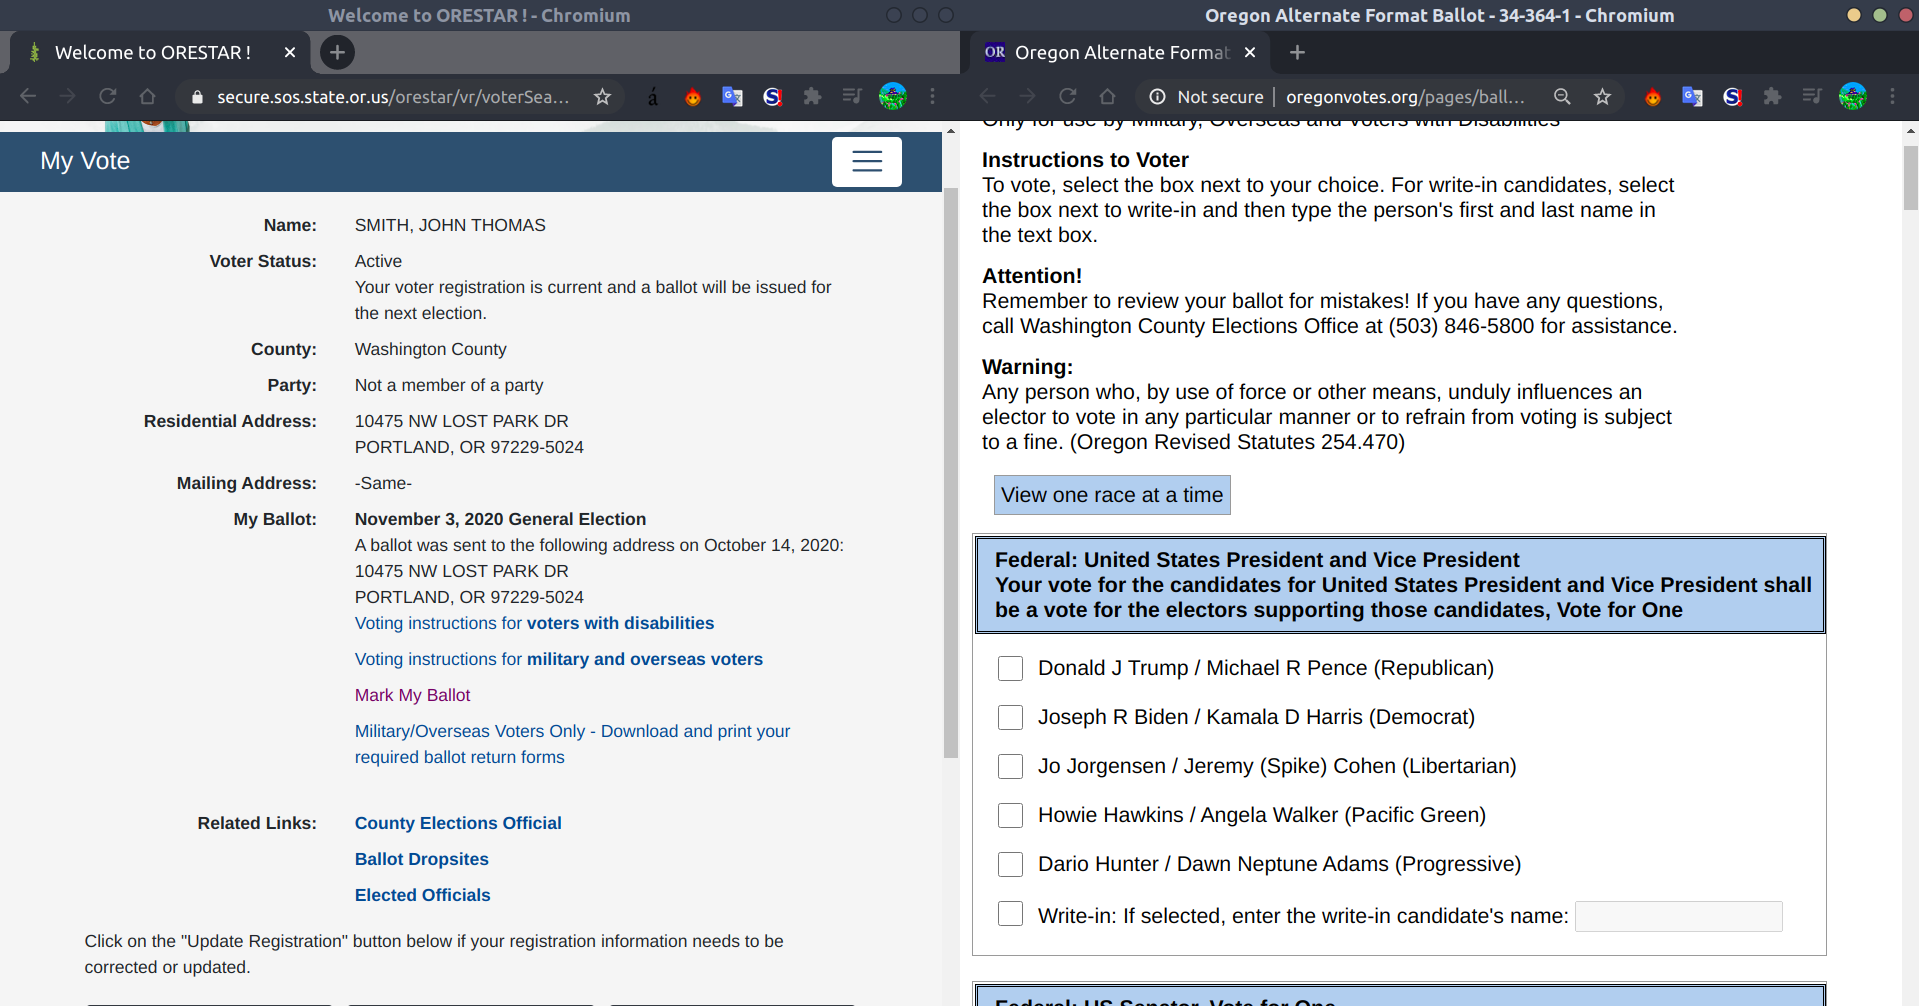
Task: Open the media control icon in ORESTAR window
Action: [x=852, y=96]
